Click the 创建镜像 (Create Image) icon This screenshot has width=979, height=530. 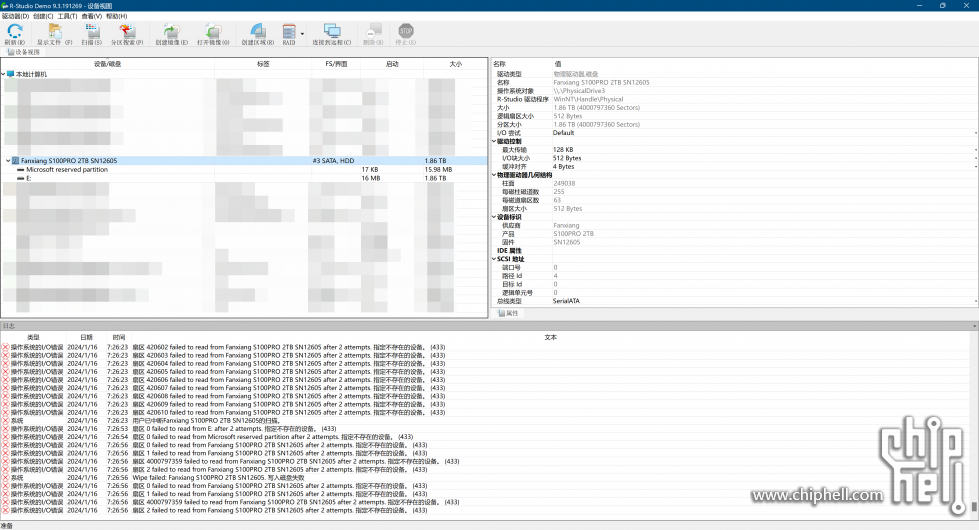(x=171, y=31)
